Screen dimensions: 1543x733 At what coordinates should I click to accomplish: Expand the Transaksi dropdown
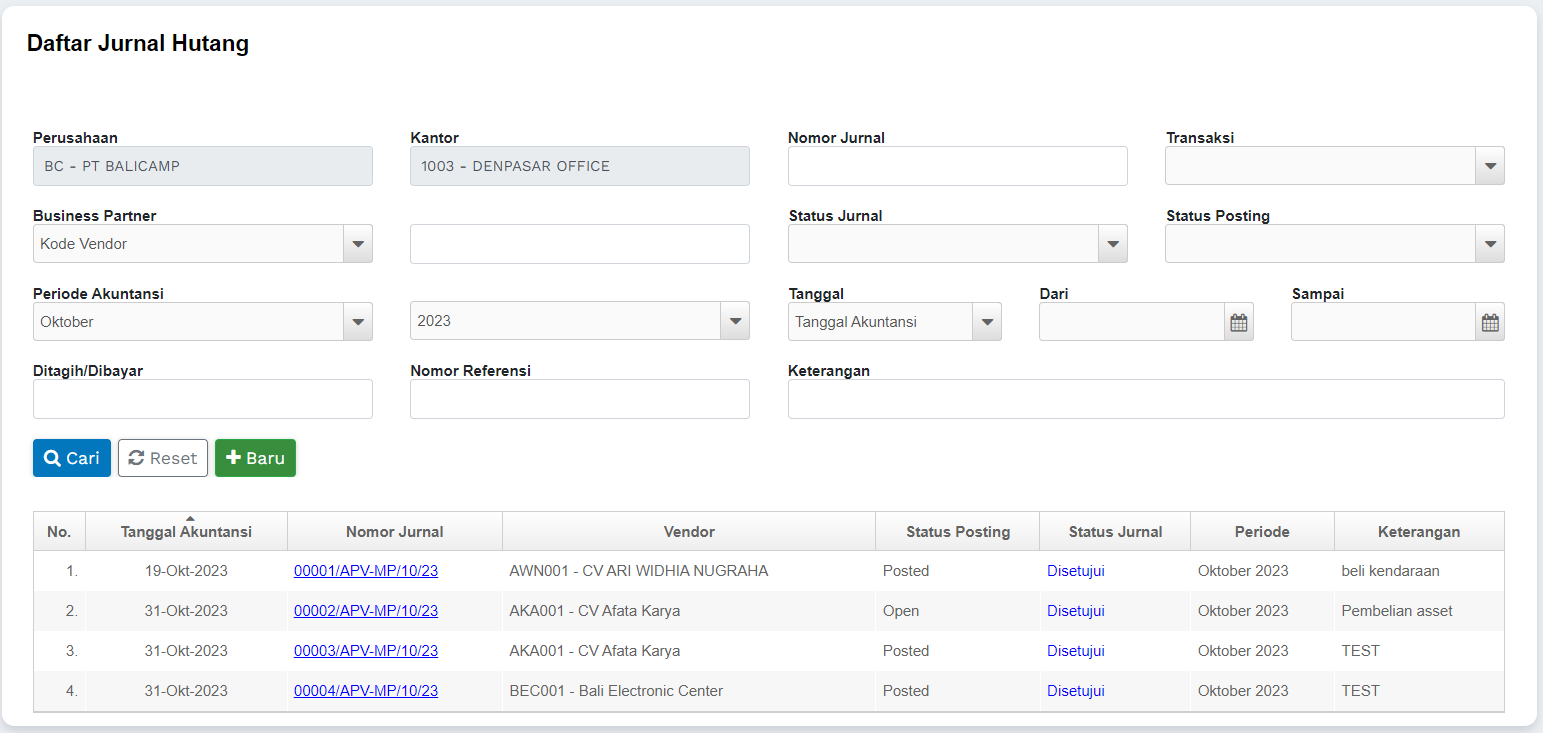[1490, 166]
